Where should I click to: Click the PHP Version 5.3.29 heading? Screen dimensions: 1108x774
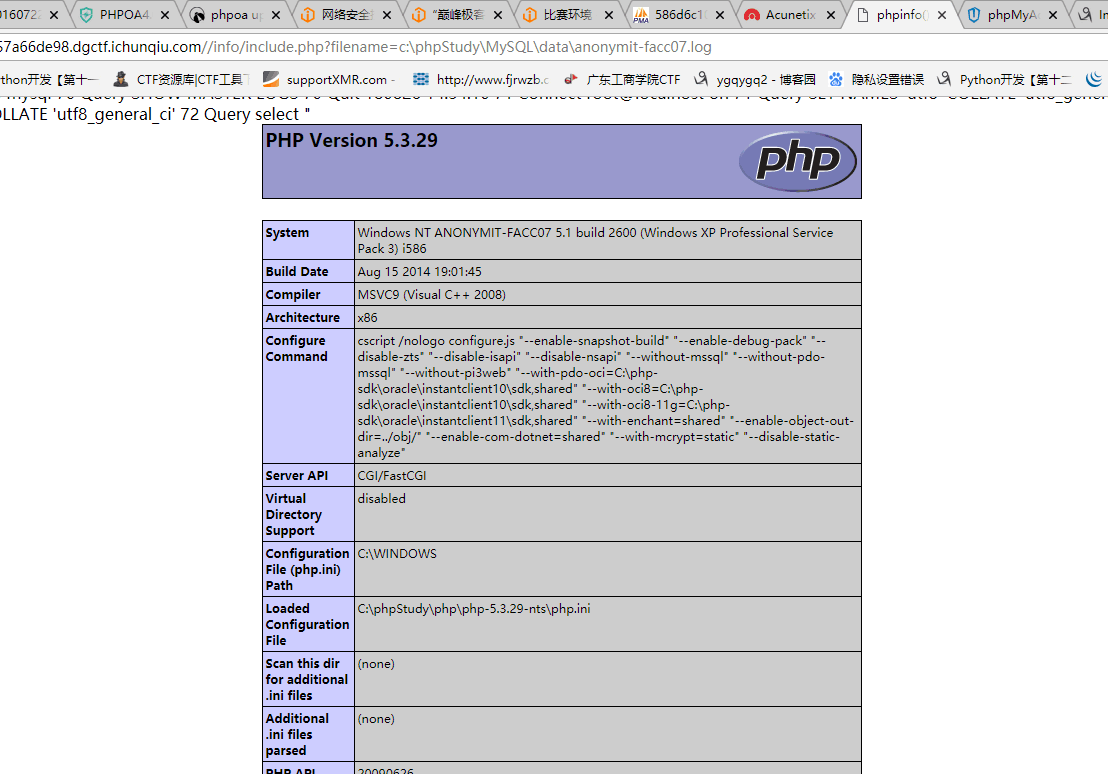click(x=352, y=141)
